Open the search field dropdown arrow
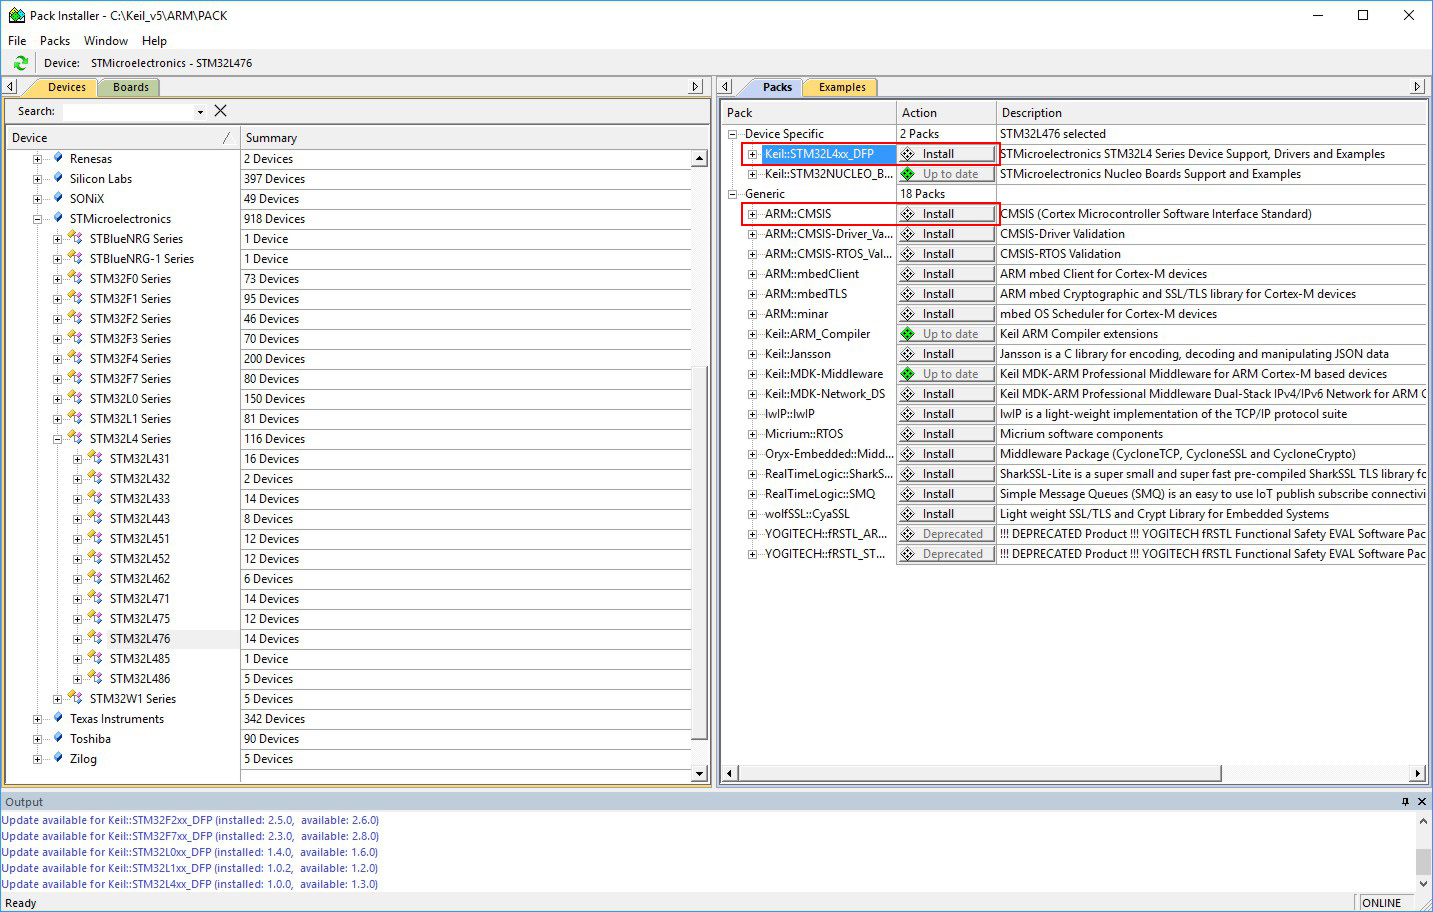 200,112
